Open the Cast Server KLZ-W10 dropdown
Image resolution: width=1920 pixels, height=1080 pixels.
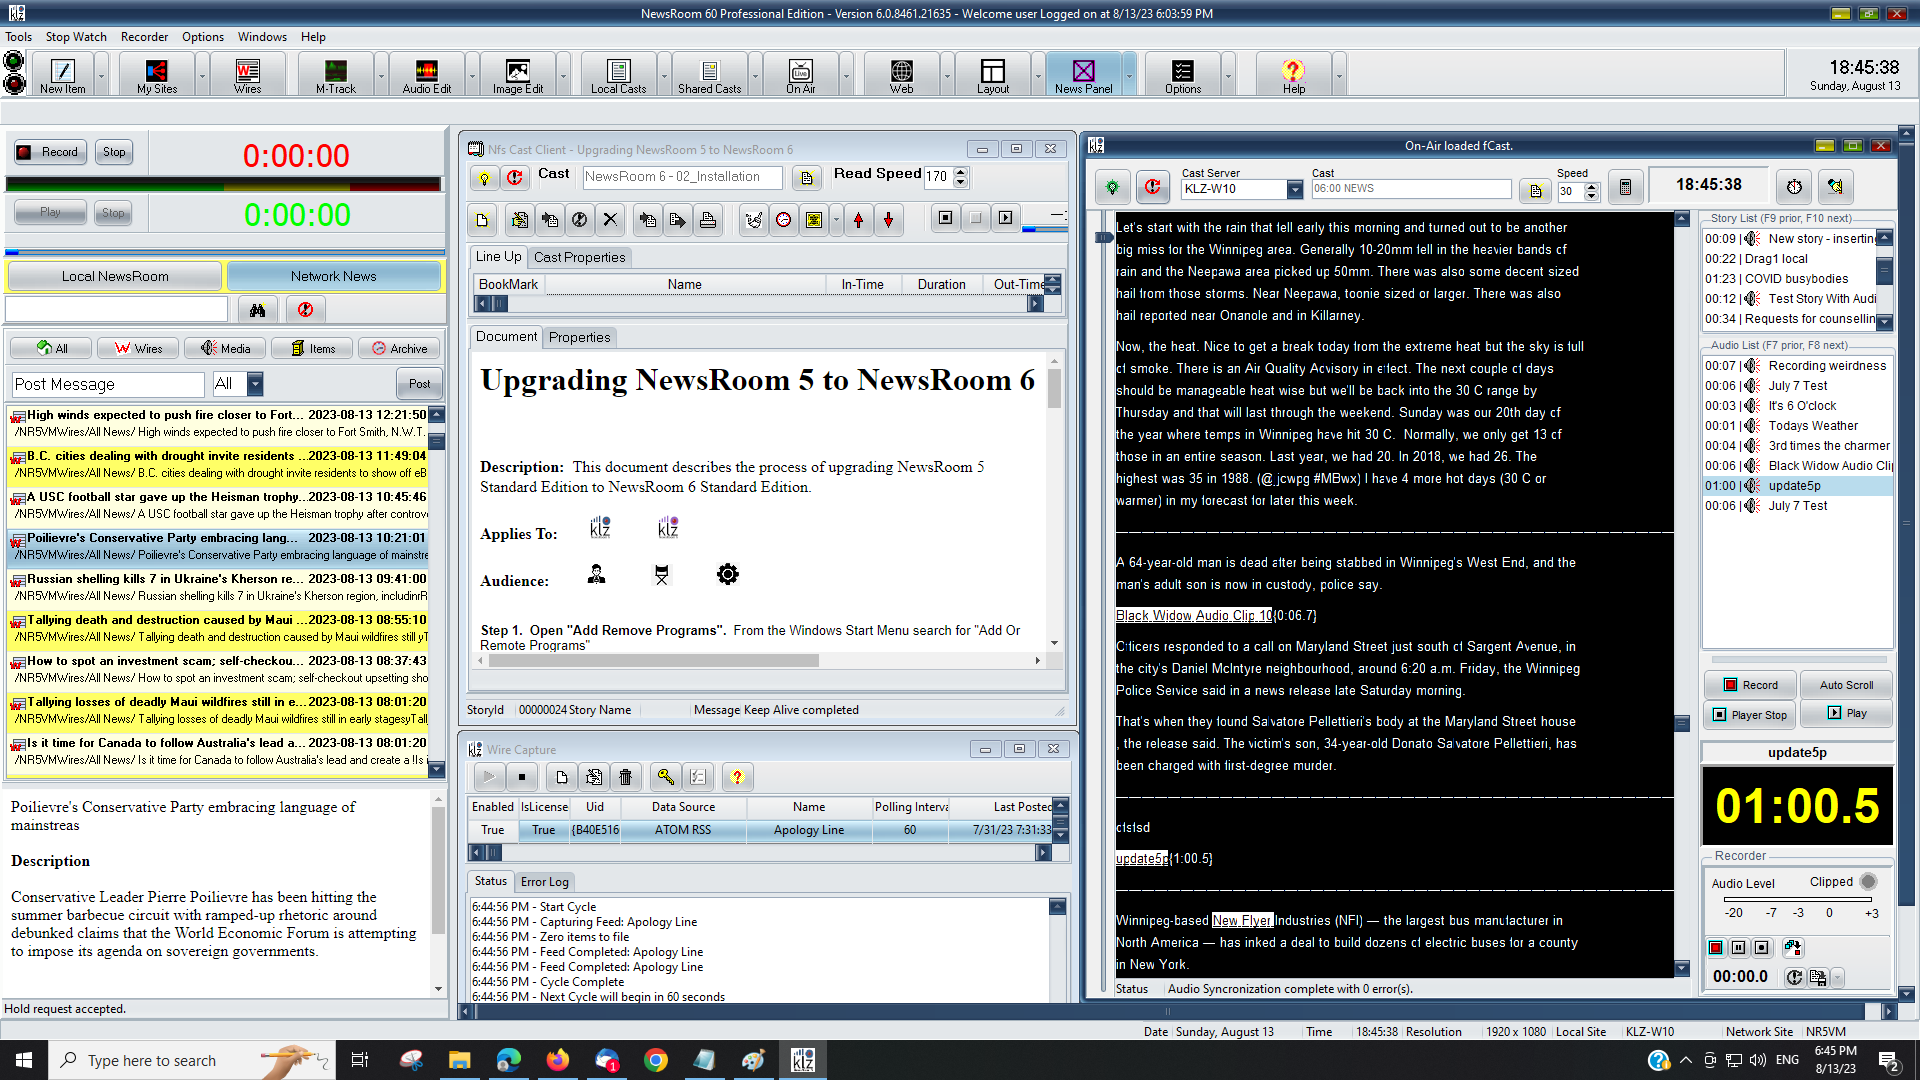tap(1295, 189)
